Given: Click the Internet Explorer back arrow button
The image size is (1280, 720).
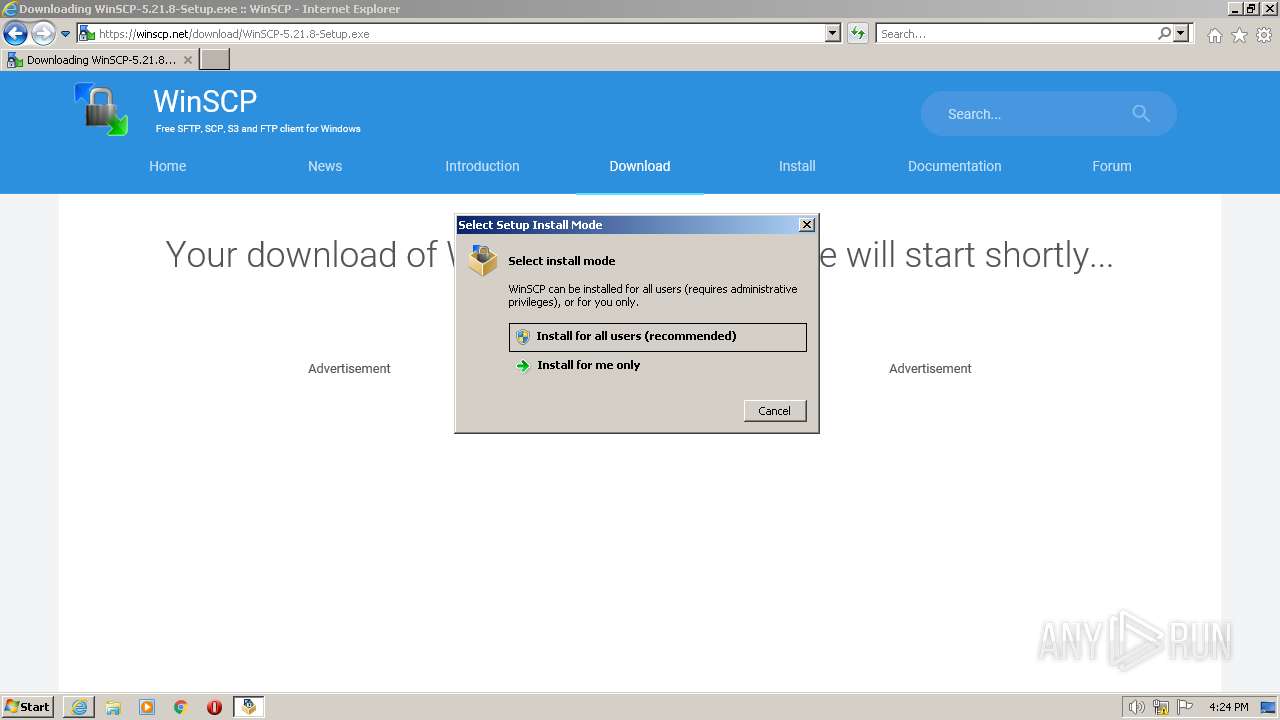Looking at the screenshot, I should 15,33.
